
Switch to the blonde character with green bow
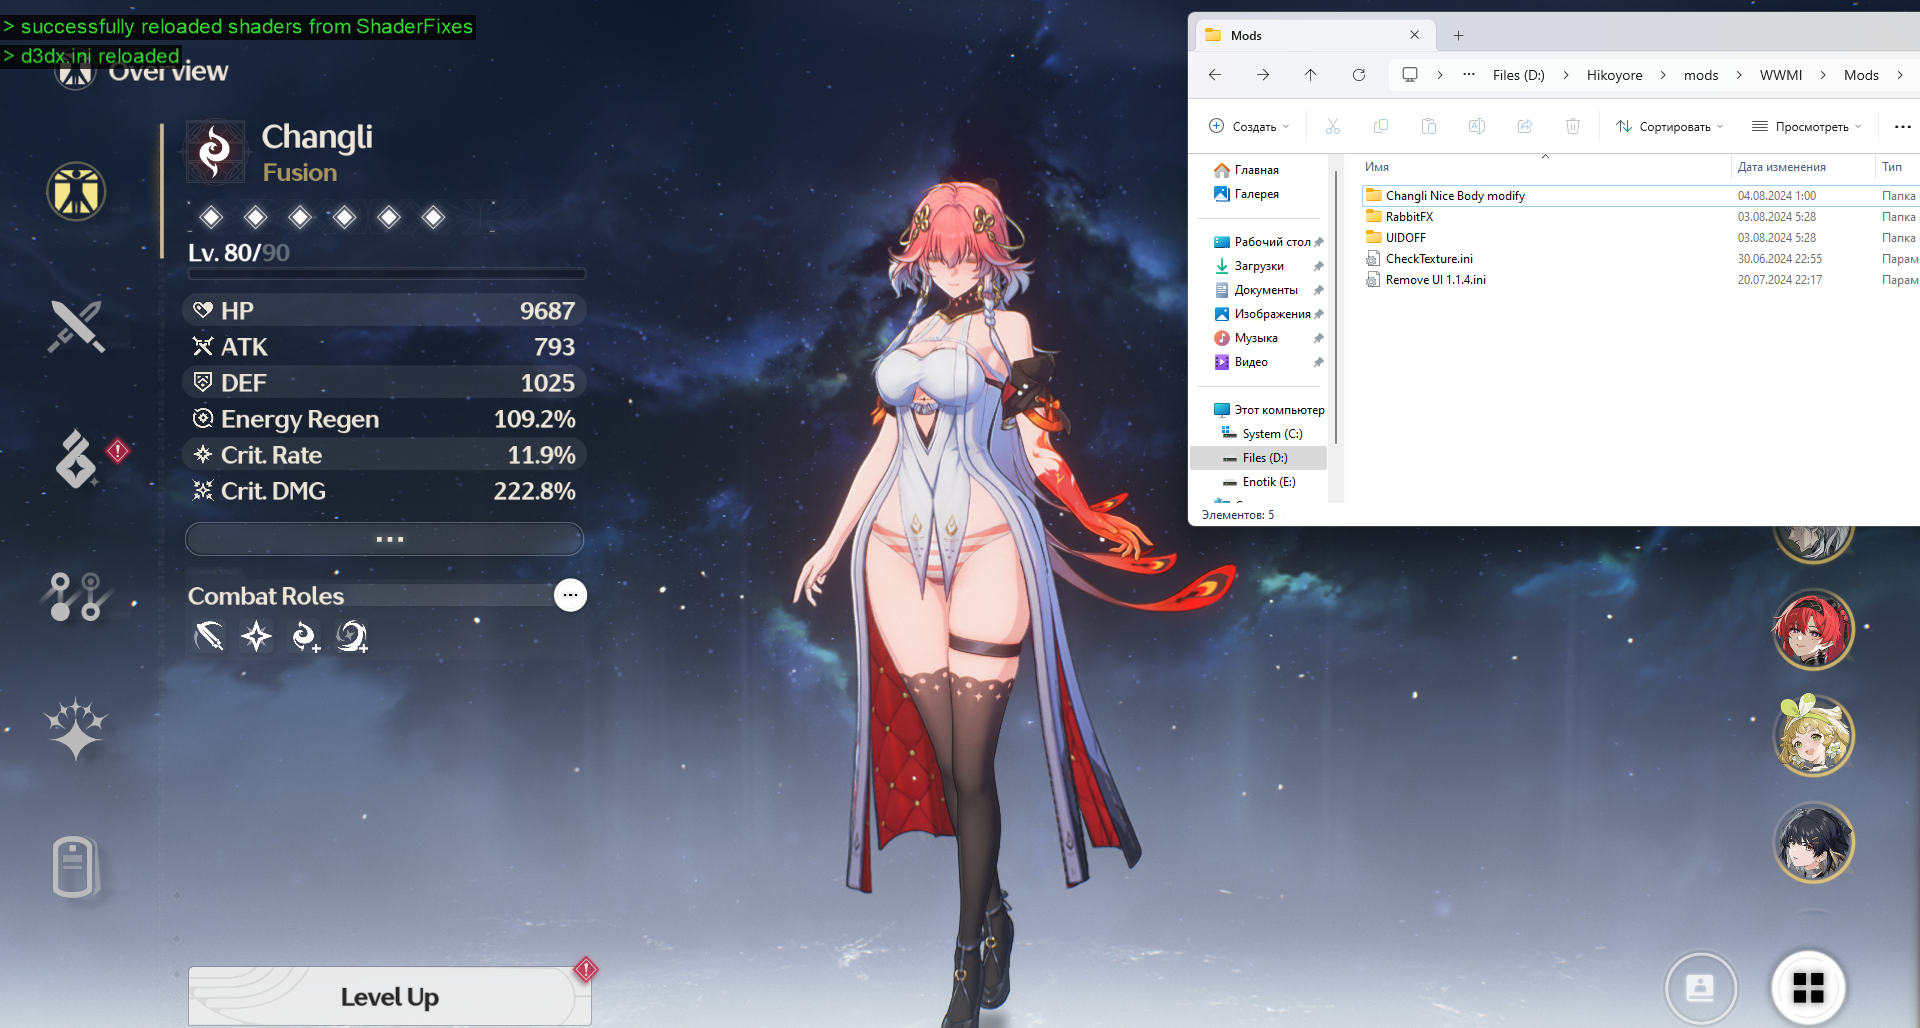click(x=1813, y=736)
